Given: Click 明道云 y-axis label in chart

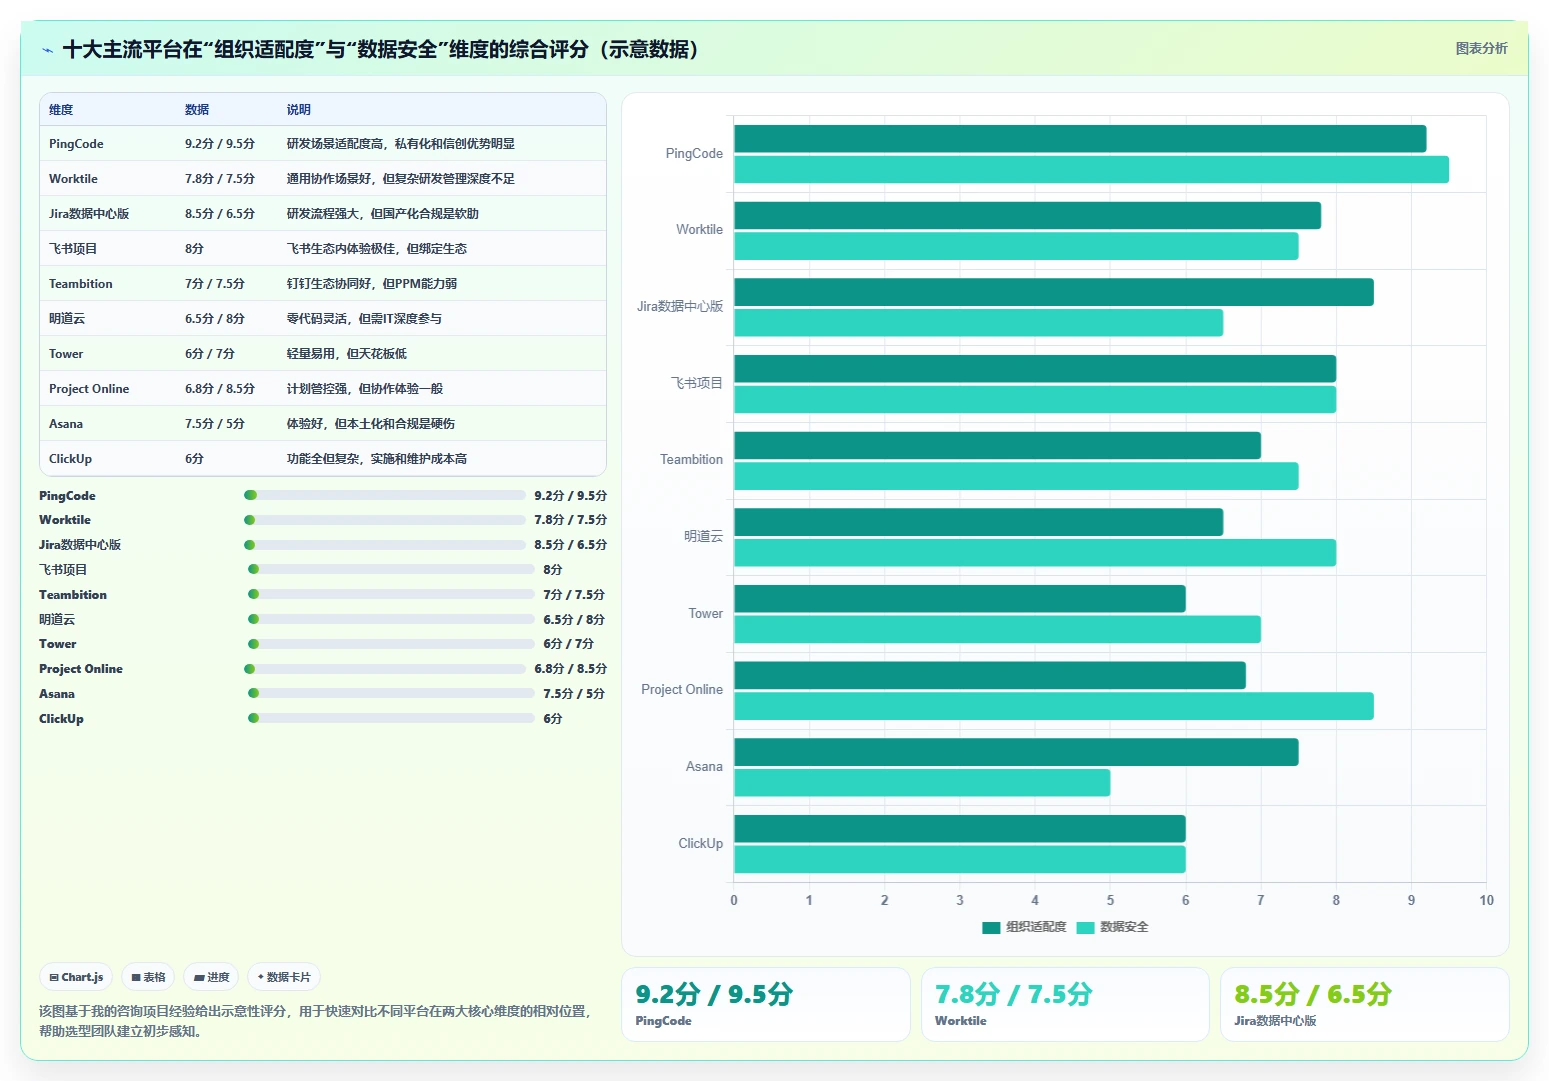Looking at the screenshot, I should coord(703,537).
